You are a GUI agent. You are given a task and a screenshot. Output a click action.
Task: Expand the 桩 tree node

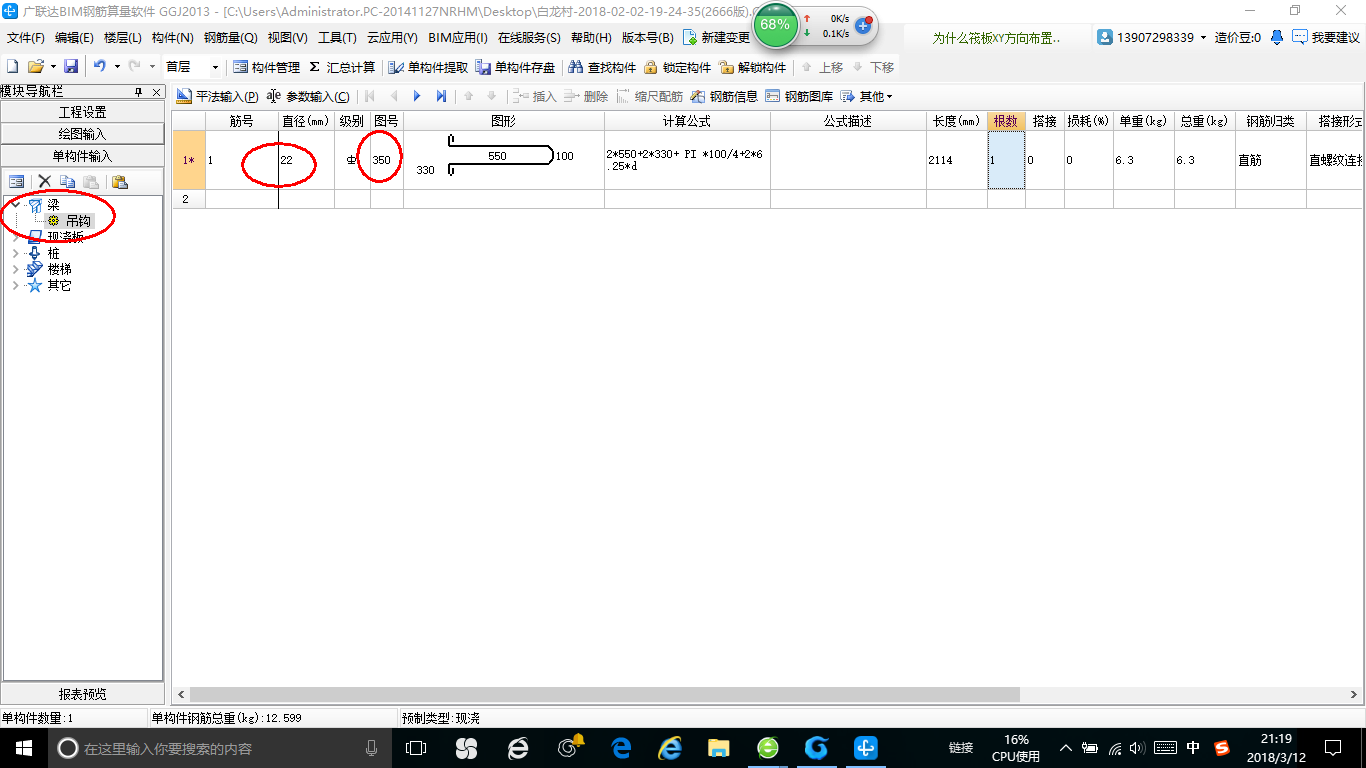[x=15, y=253]
